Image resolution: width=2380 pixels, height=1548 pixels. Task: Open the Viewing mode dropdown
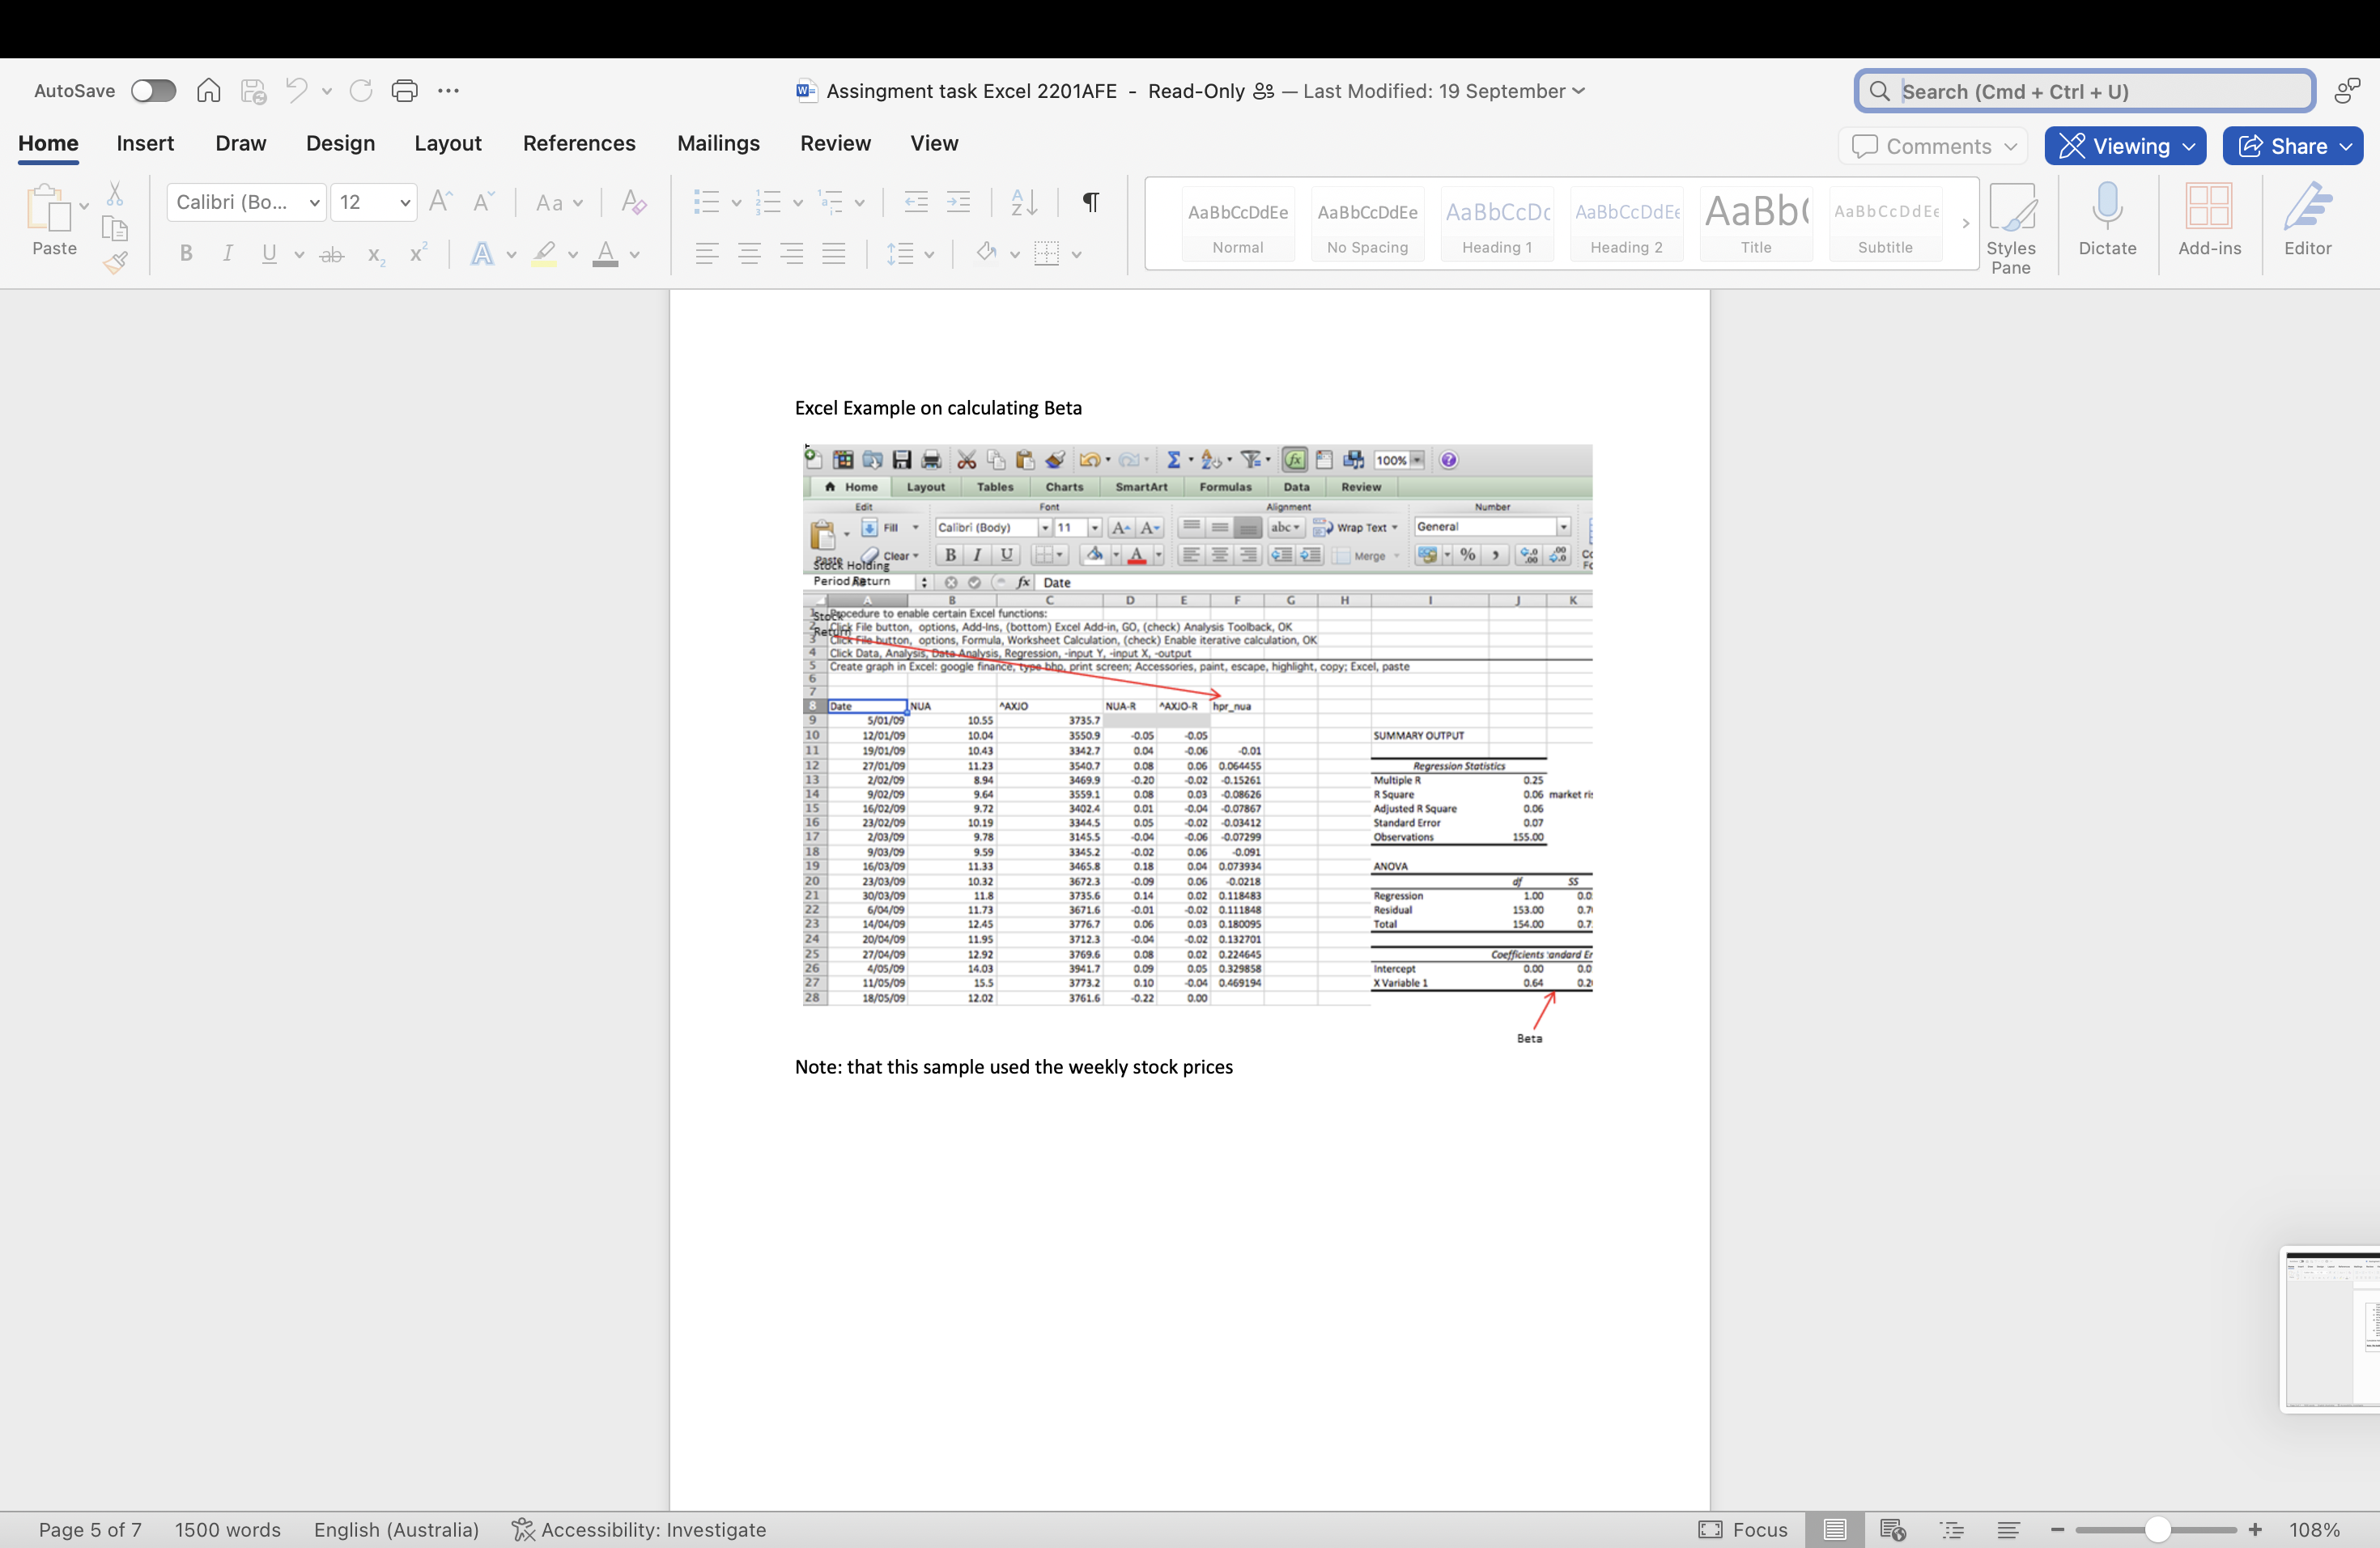(2125, 145)
